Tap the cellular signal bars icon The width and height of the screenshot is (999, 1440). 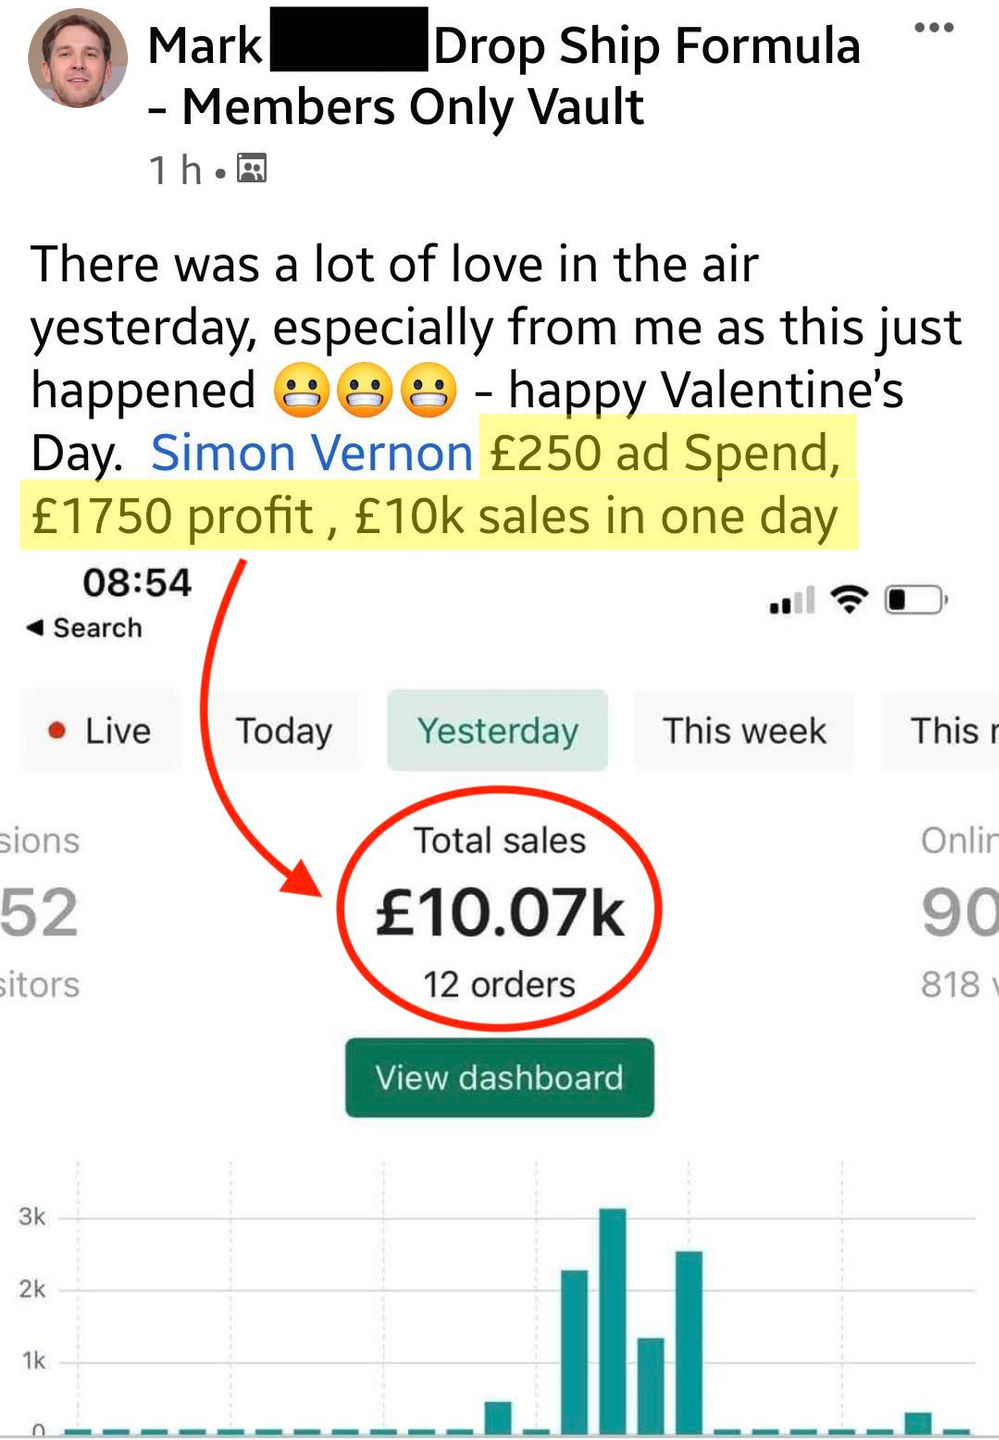[792, 601]
